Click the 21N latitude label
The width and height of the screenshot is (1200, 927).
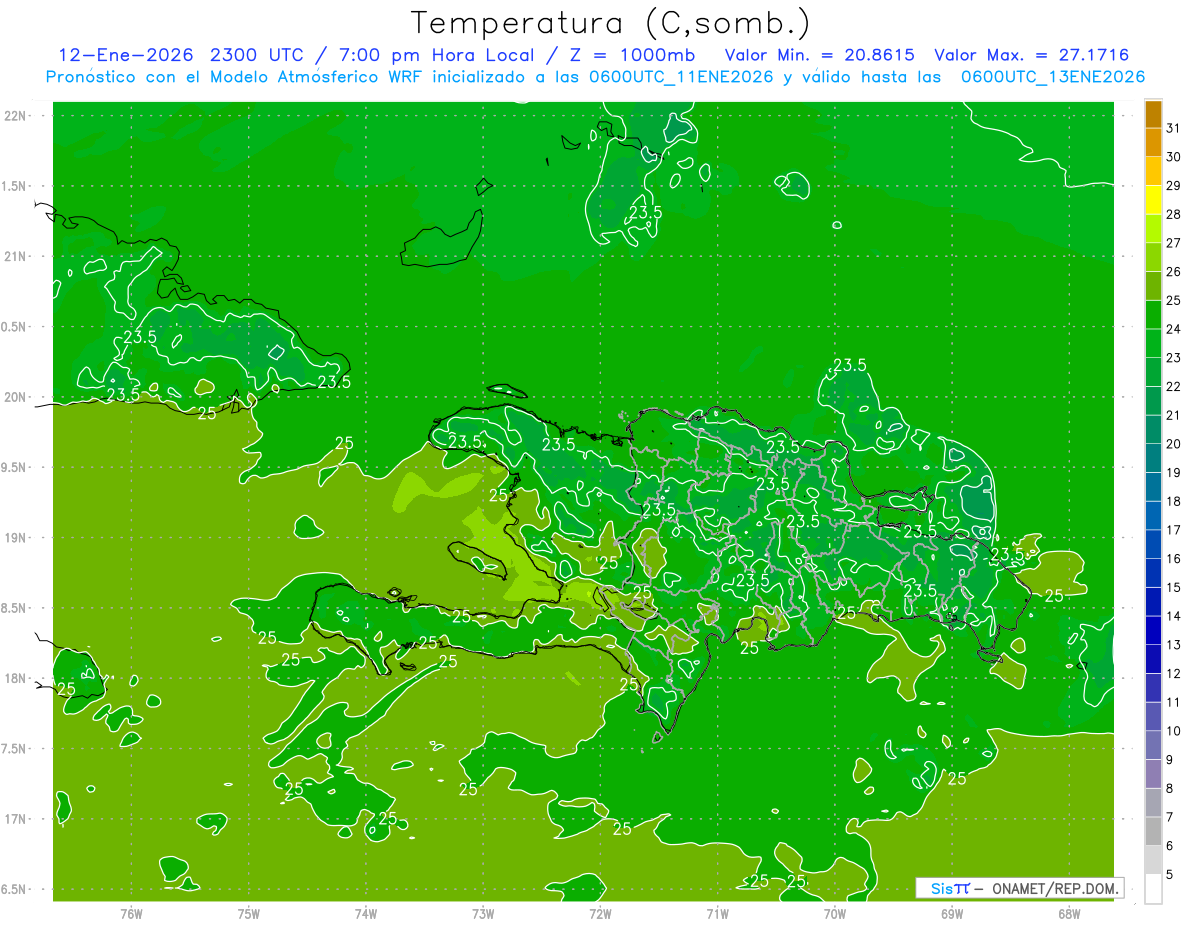(x=16, y=256)
